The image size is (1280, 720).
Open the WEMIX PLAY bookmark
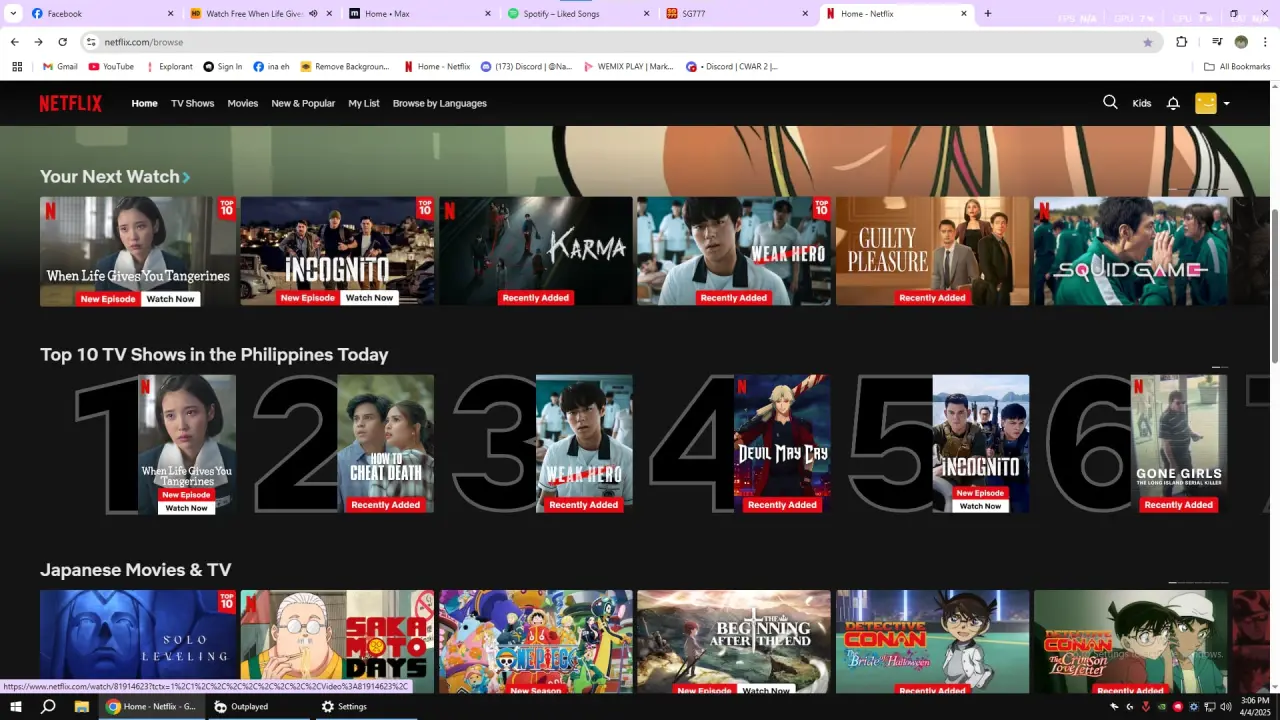pyautogui.click(x=629, y=67)
